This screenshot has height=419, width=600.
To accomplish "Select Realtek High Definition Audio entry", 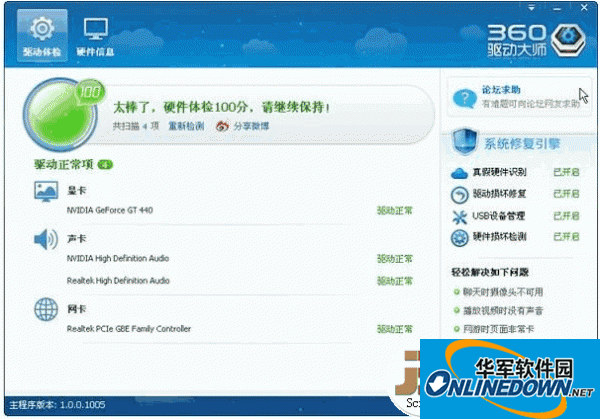I will click(x=118, y=280).
